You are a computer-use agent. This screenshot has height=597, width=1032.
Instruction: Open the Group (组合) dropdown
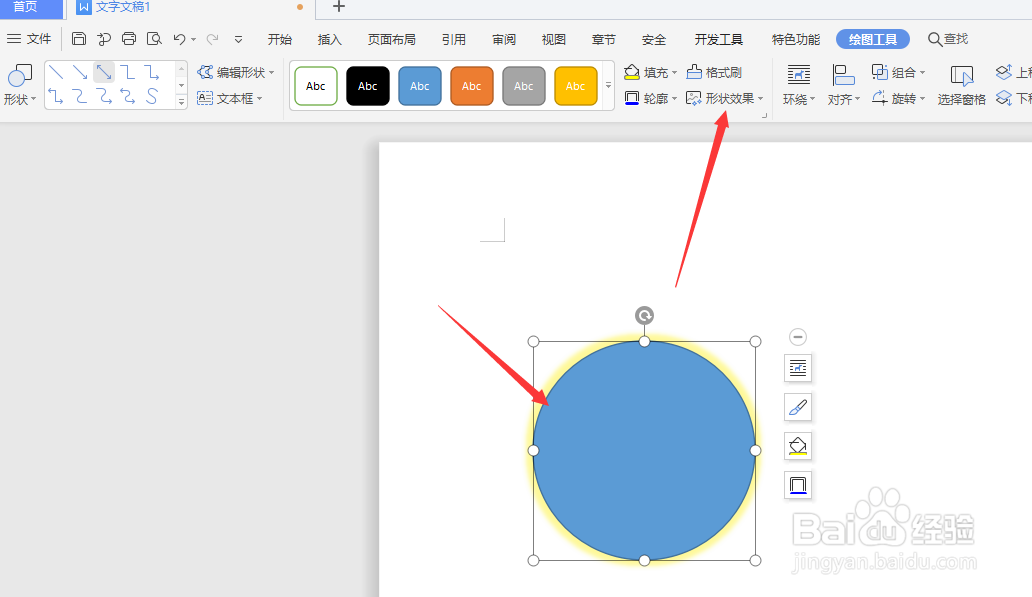point(898,72)
